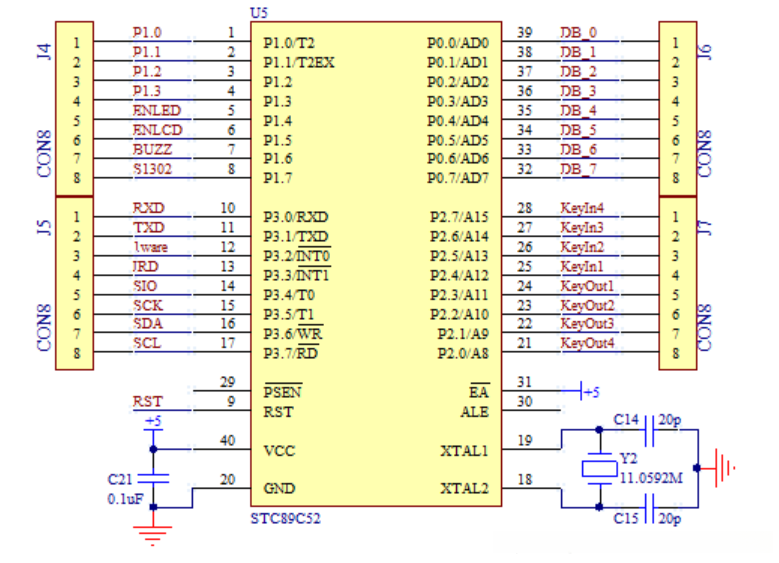Select the crystal Y2 symbol

pyautogui.click(x=600, y=469)
